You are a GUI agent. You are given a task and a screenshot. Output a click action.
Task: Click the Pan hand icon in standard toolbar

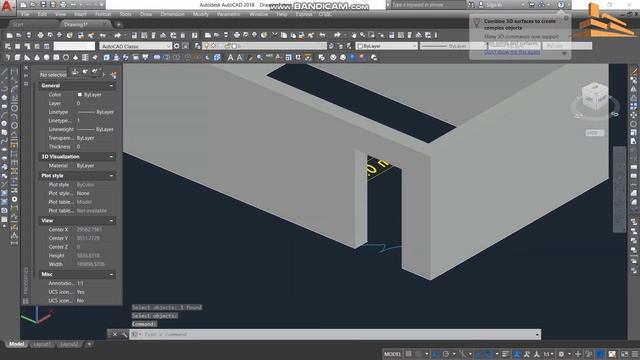click(353, 36)
